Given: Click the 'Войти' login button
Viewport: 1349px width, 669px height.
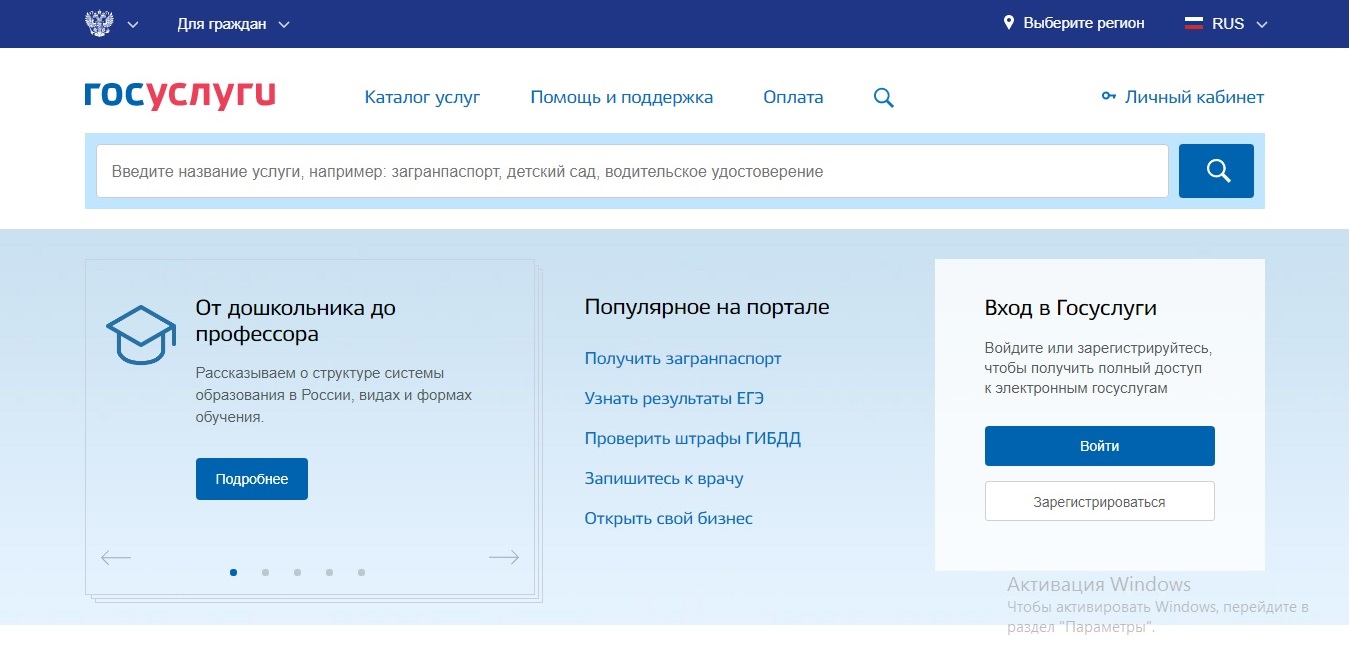Looking at the screenshot, I should 1100,446.
